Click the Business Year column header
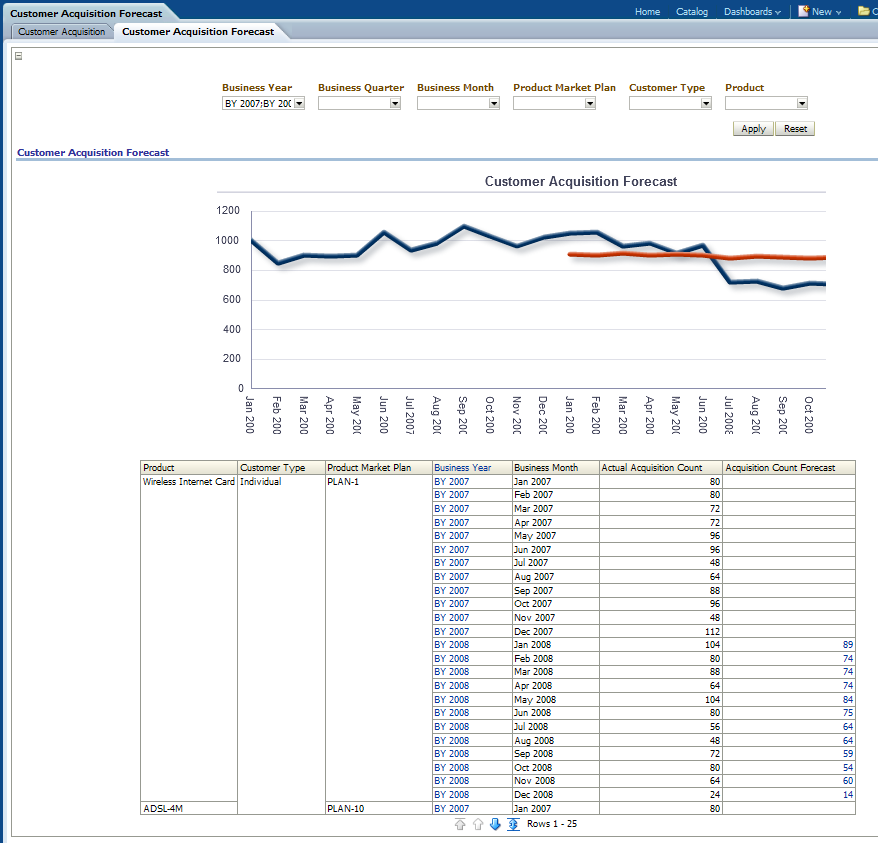Screen dimensions: 878x843 click(x=462, y=468)
